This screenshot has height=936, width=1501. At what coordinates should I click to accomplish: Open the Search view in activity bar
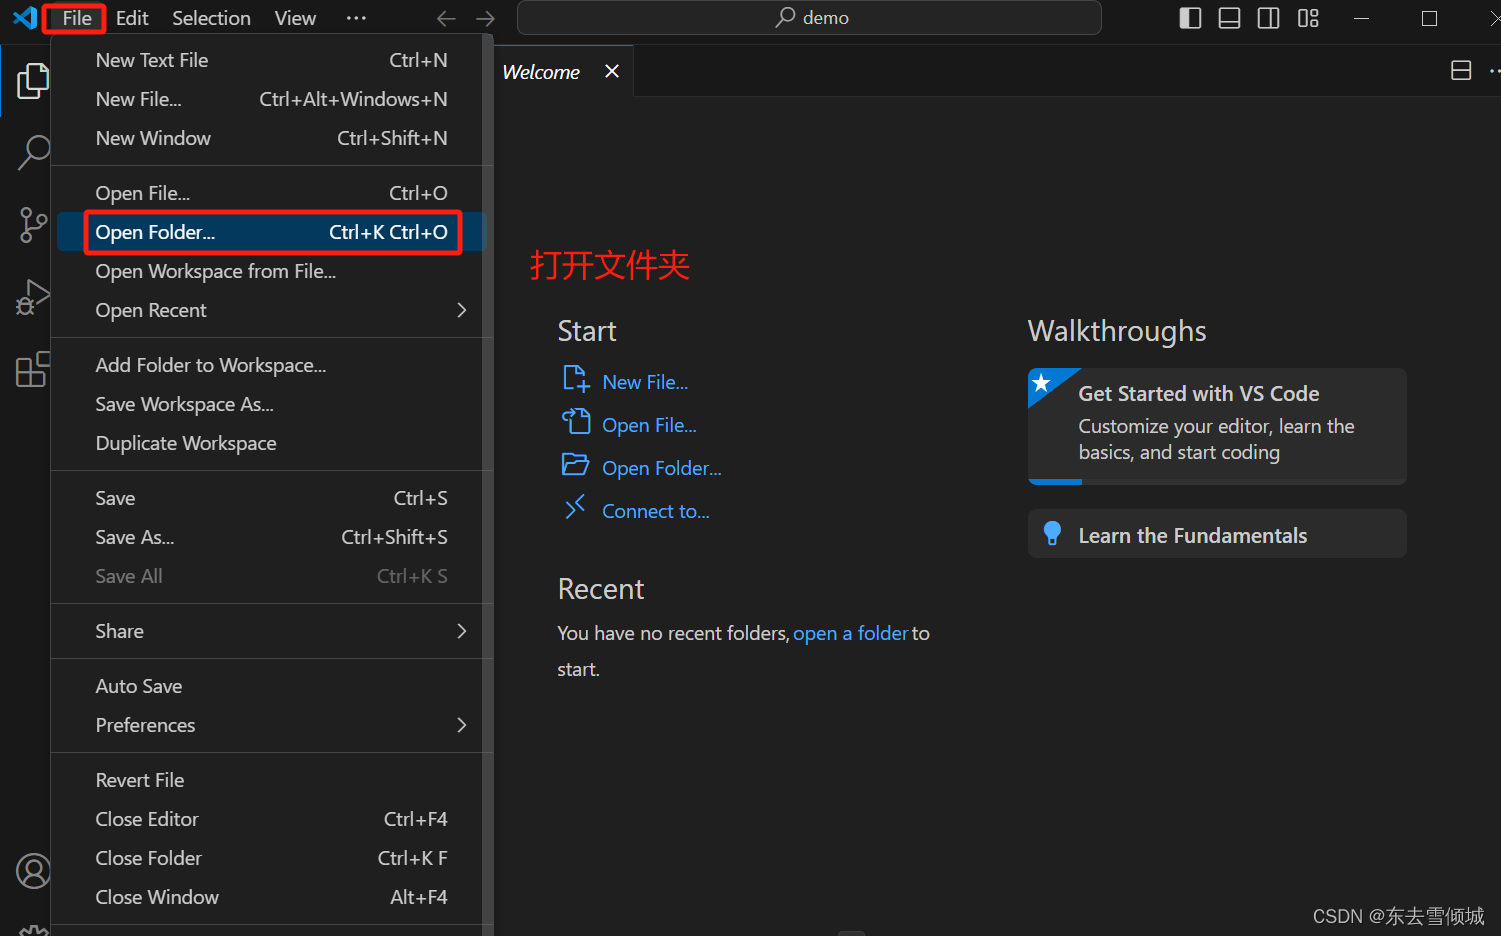point(33,152)
